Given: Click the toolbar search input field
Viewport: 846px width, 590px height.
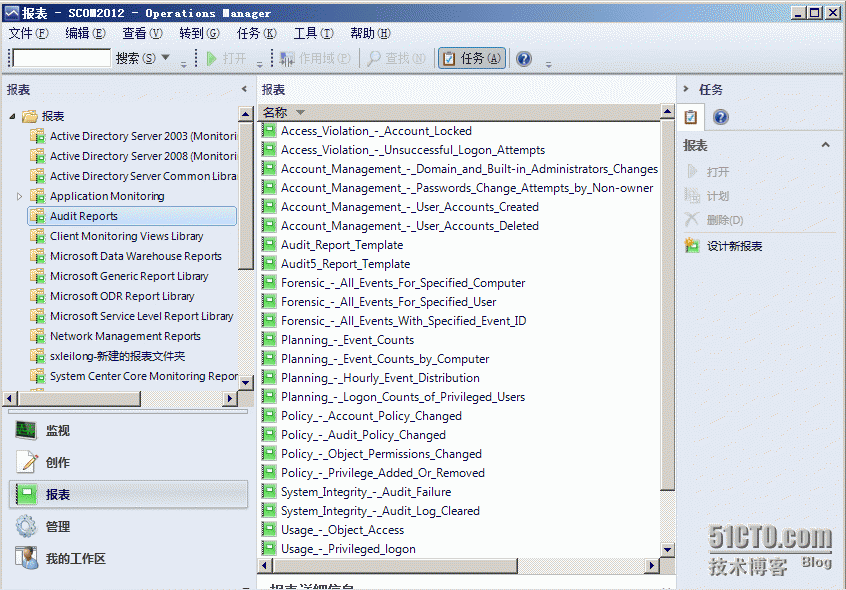Looking at the screenshot, I should 62,58.
